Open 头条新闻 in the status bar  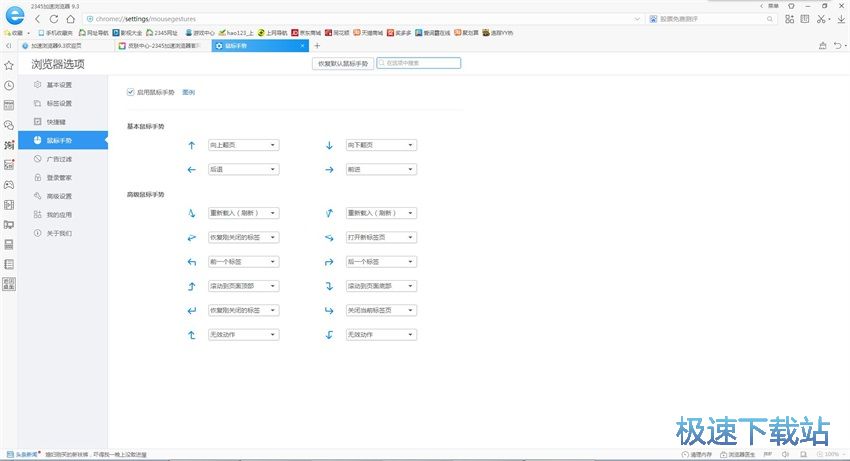pos(22,454)
